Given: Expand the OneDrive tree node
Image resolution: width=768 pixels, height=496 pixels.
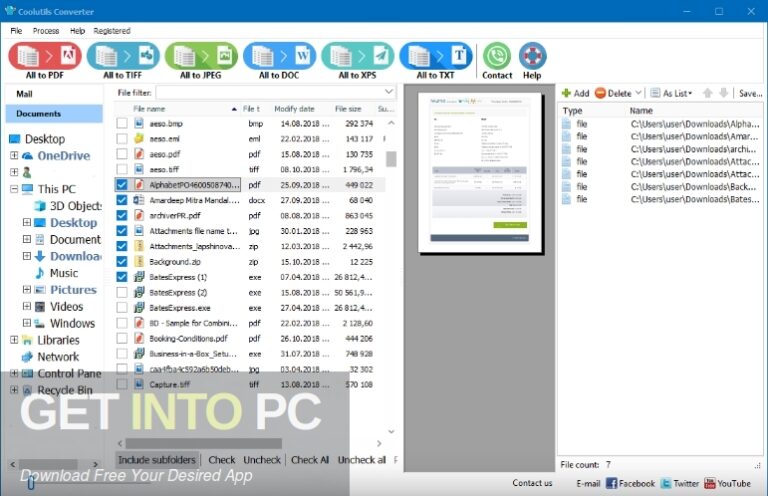Looking at the screenshot, I should pos(14,156).
